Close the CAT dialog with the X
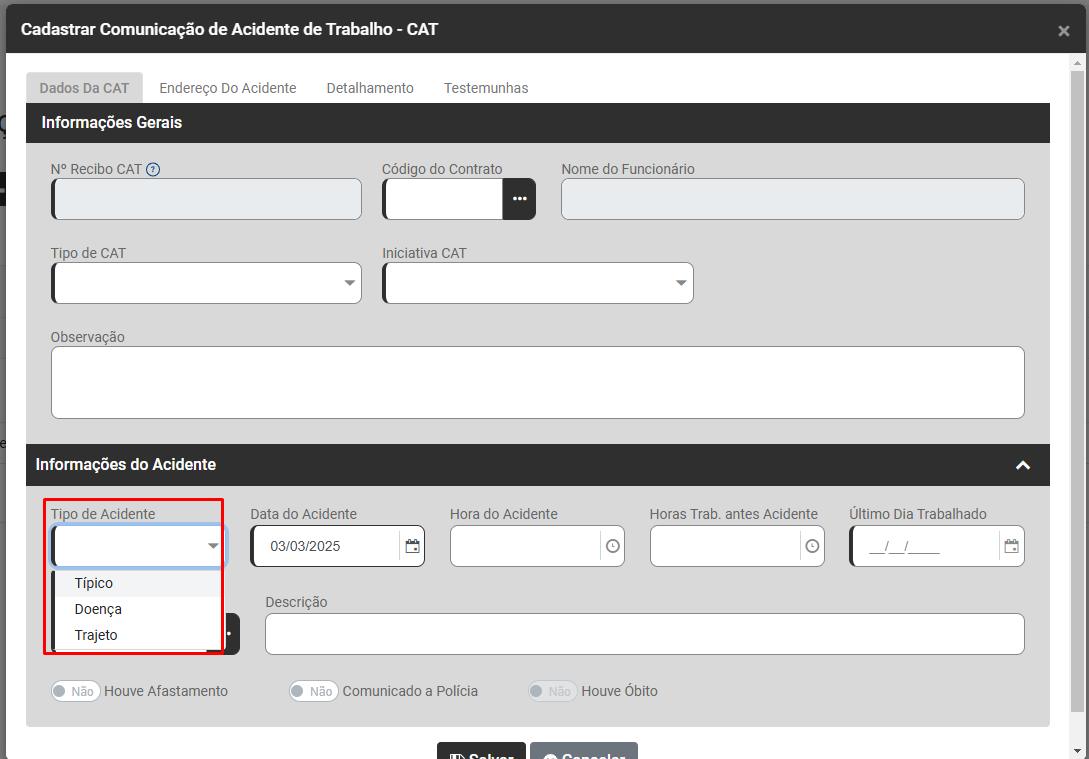Image resolution: width=1089 pixels, height=759 pixels. click(1063, 31)
